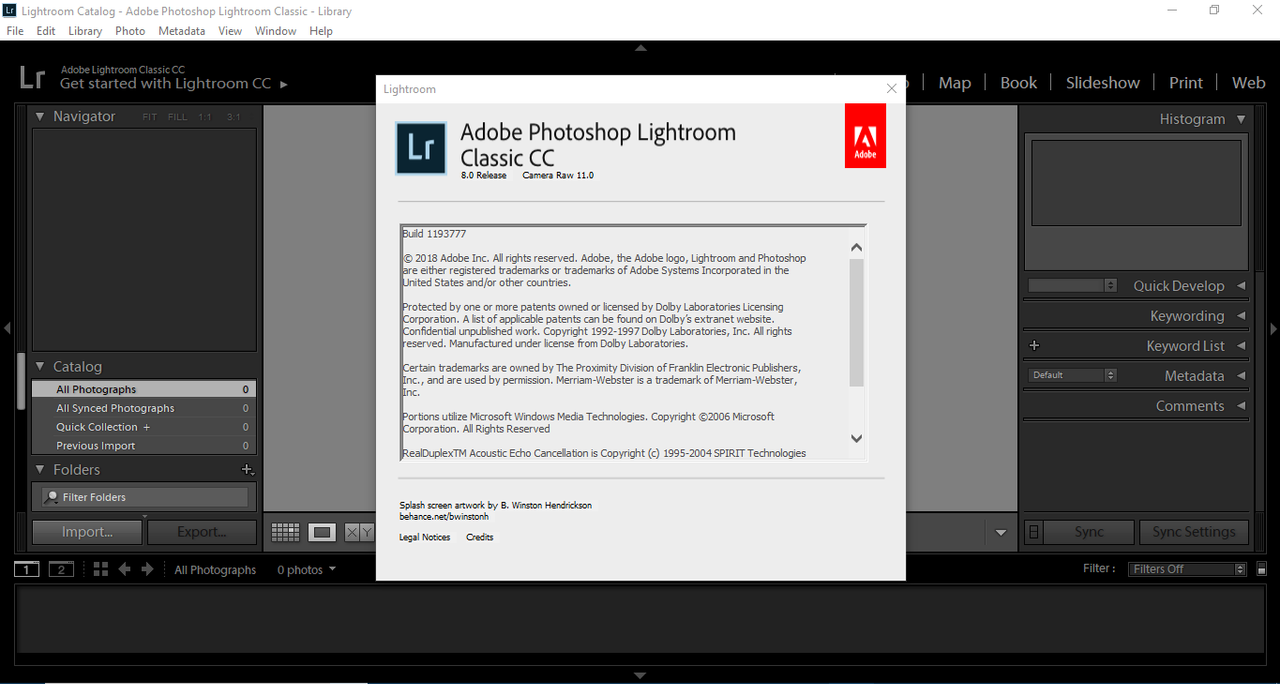Open the Edit menu

(x=46, y=31)
